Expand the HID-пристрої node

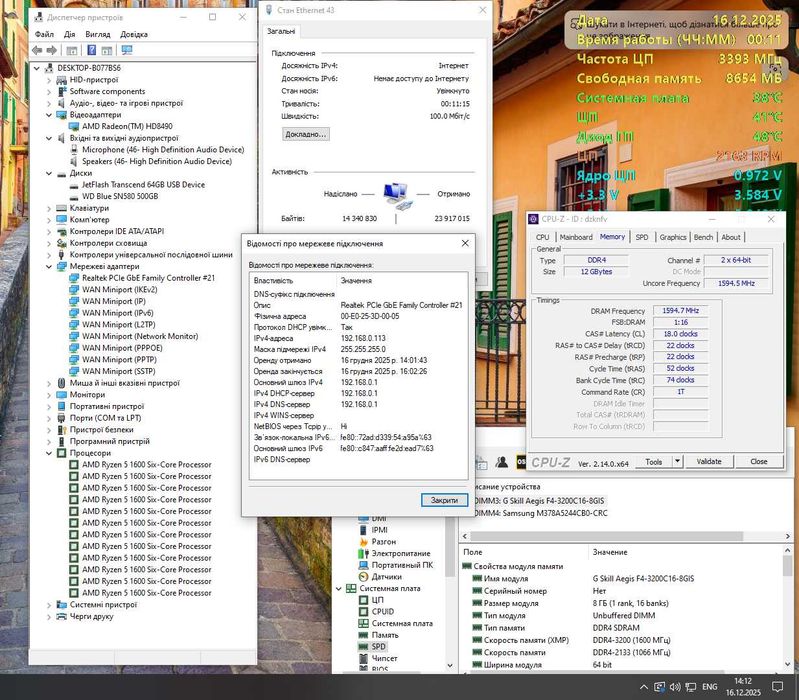pyautogui.click(x=49, y=80)
